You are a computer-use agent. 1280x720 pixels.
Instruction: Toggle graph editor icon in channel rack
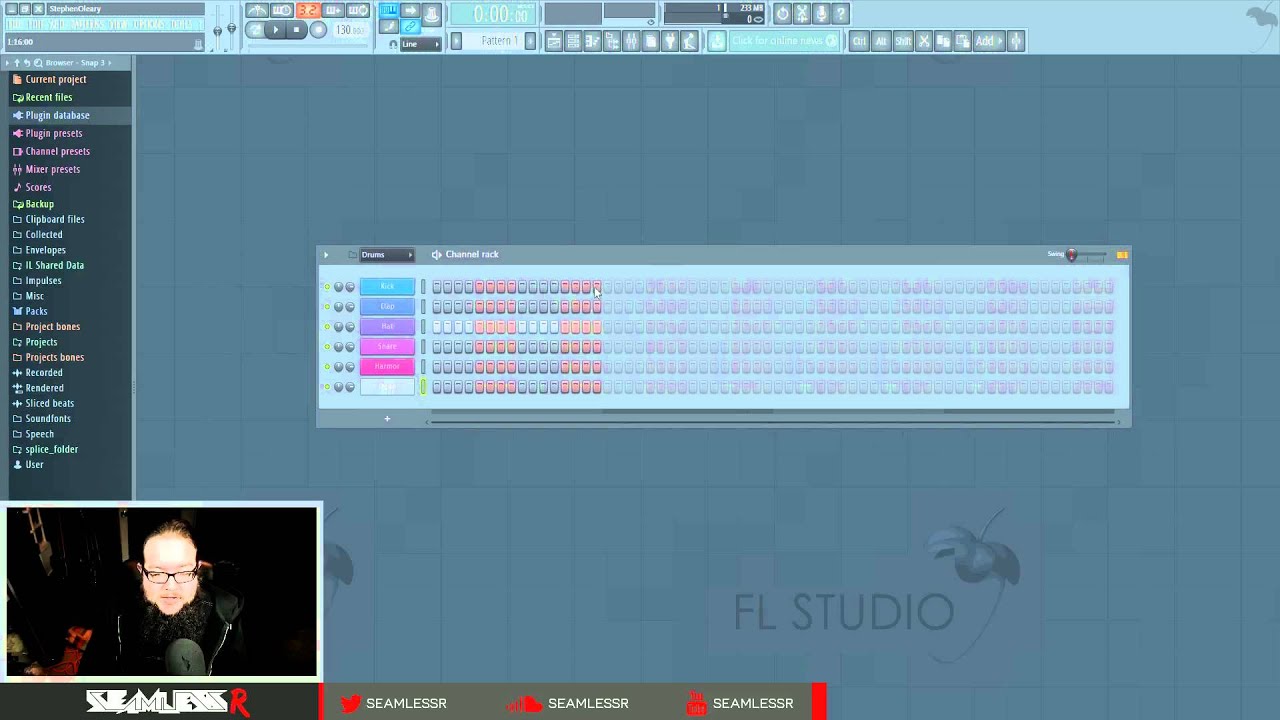pos(1122,255)
